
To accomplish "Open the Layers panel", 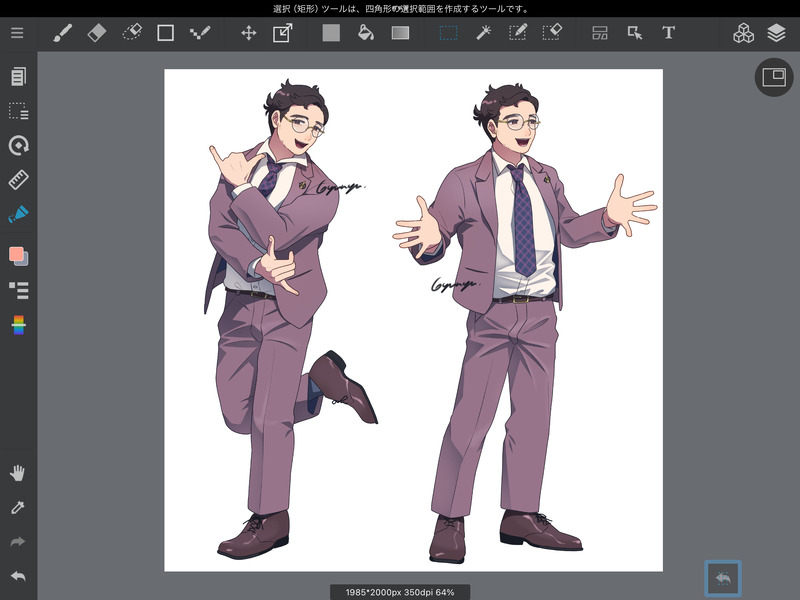I will click(776, 33).
